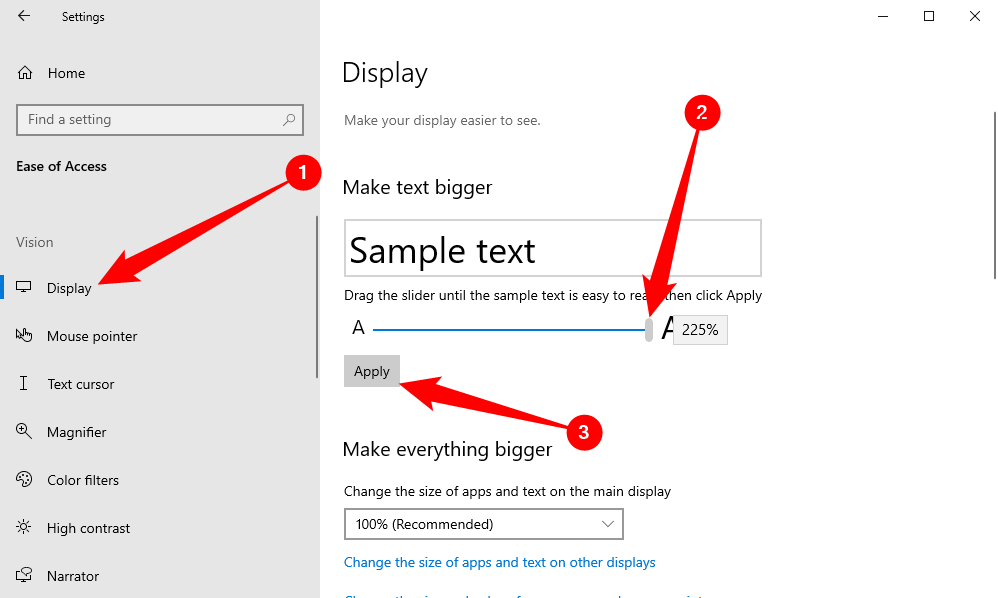This screenshot has width=998, height=598.
Task: Click the Display monitor icon
Action: 24,287
